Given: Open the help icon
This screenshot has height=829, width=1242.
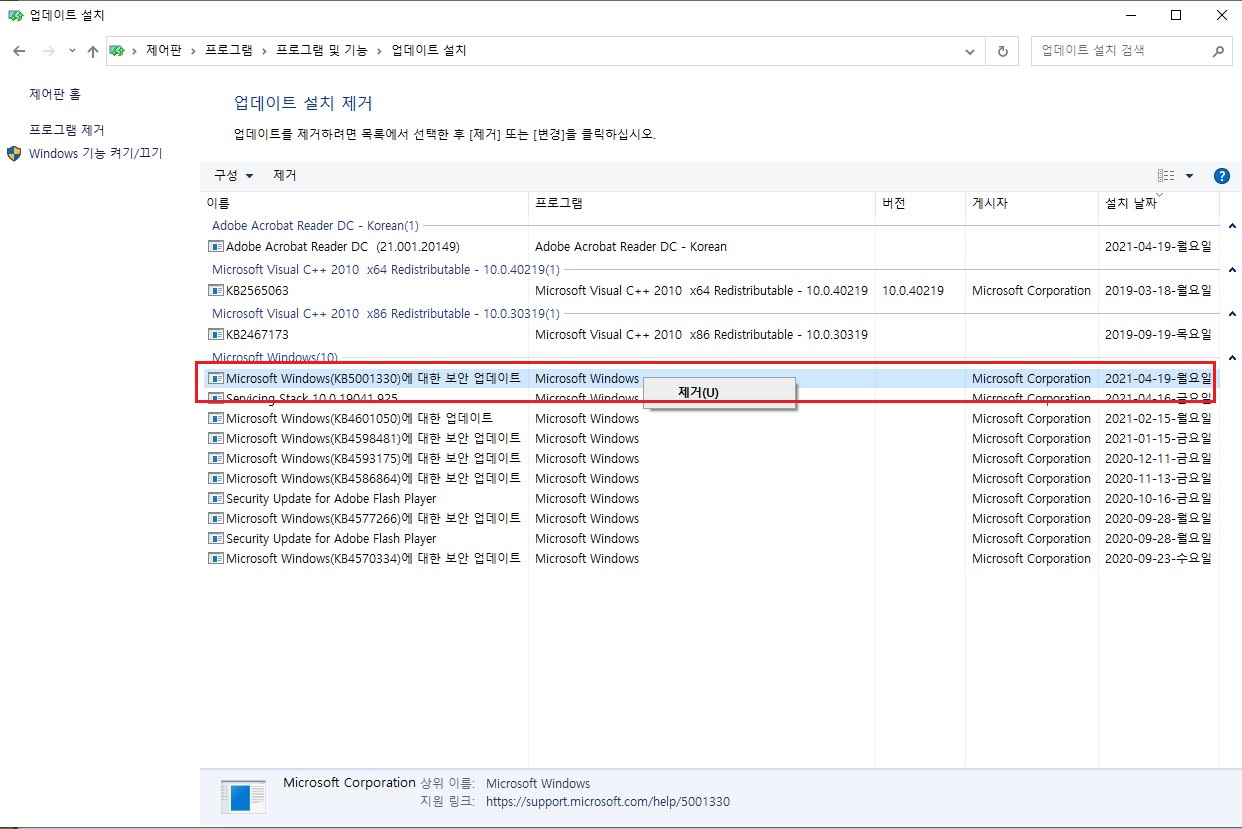Looking at the screenshot, I should (x=1221, y=176).
